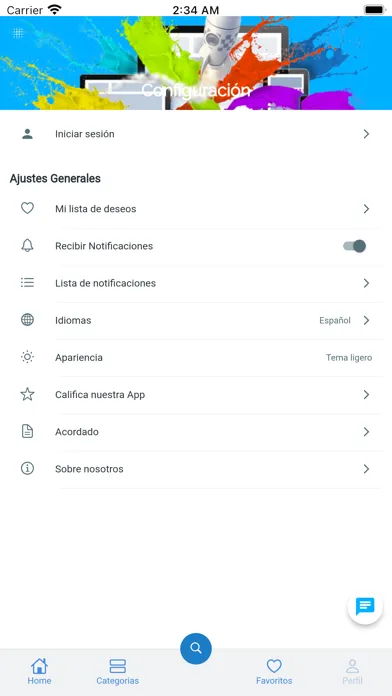392x696 pixels.
Task: Switch to the Home tab
Action: [39, 672]
